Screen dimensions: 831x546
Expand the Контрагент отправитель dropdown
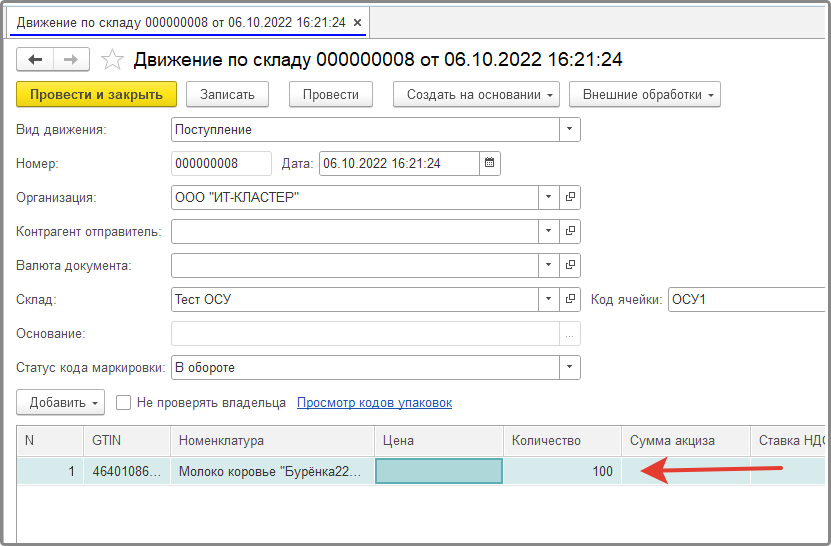tap(549, 231)
